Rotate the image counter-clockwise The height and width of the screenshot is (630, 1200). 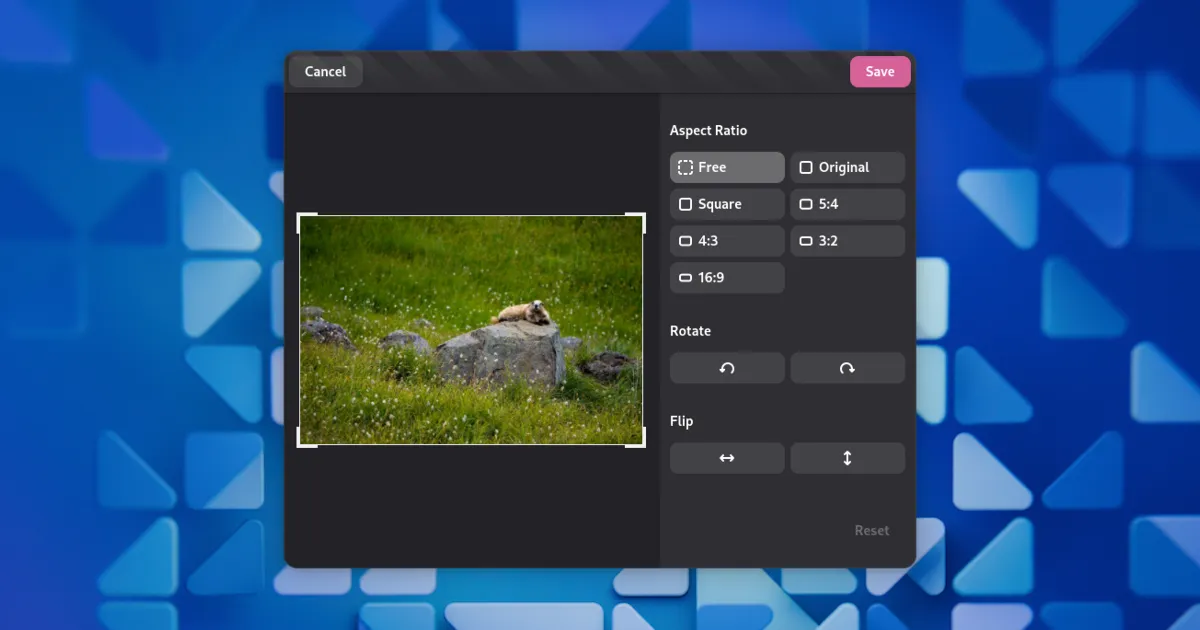pos(727,368)
